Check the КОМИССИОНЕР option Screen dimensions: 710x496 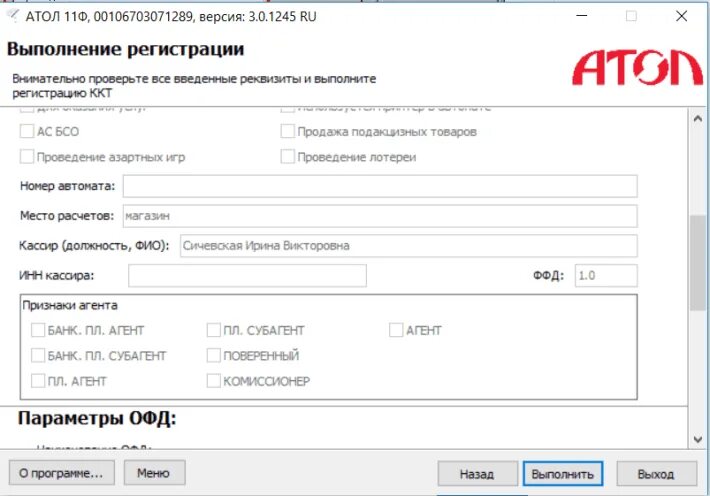click(214, 381)
